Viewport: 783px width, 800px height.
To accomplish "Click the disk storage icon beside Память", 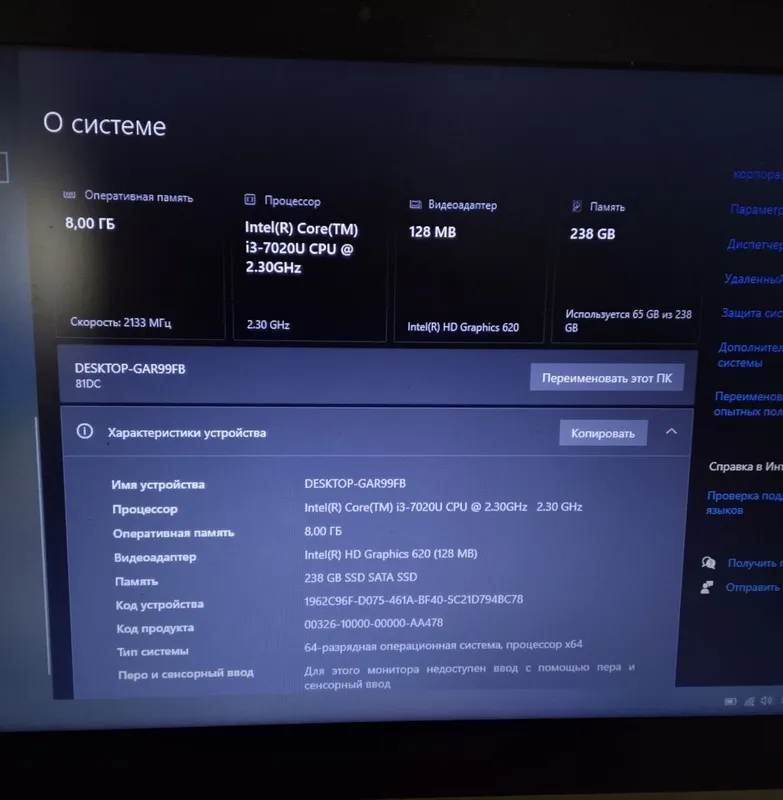I will (x=577, y=206).
